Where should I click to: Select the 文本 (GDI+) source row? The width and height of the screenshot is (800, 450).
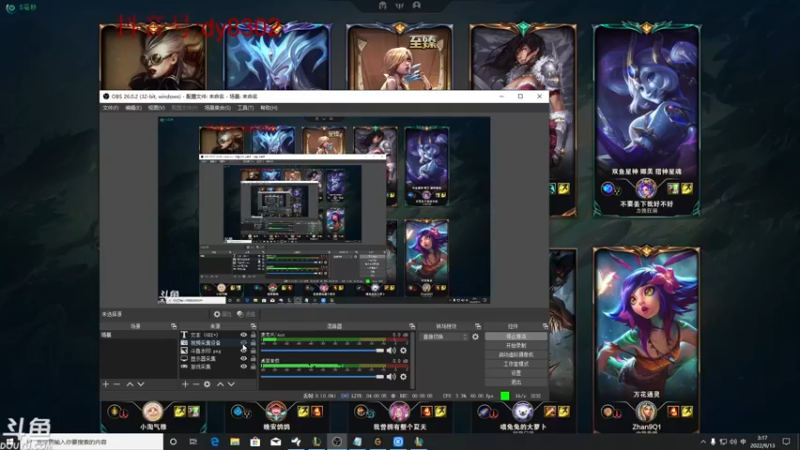tap(218, 335)
